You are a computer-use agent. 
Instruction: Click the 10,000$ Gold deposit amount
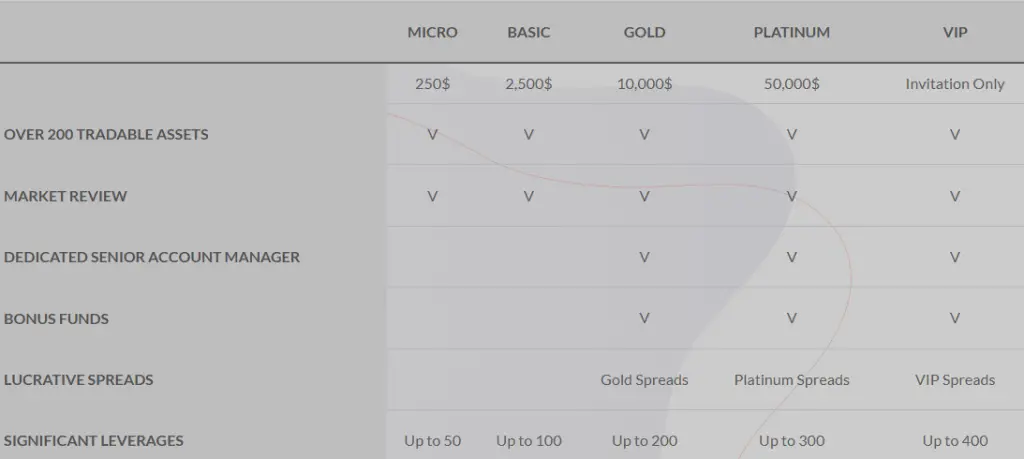coord(645,84)
